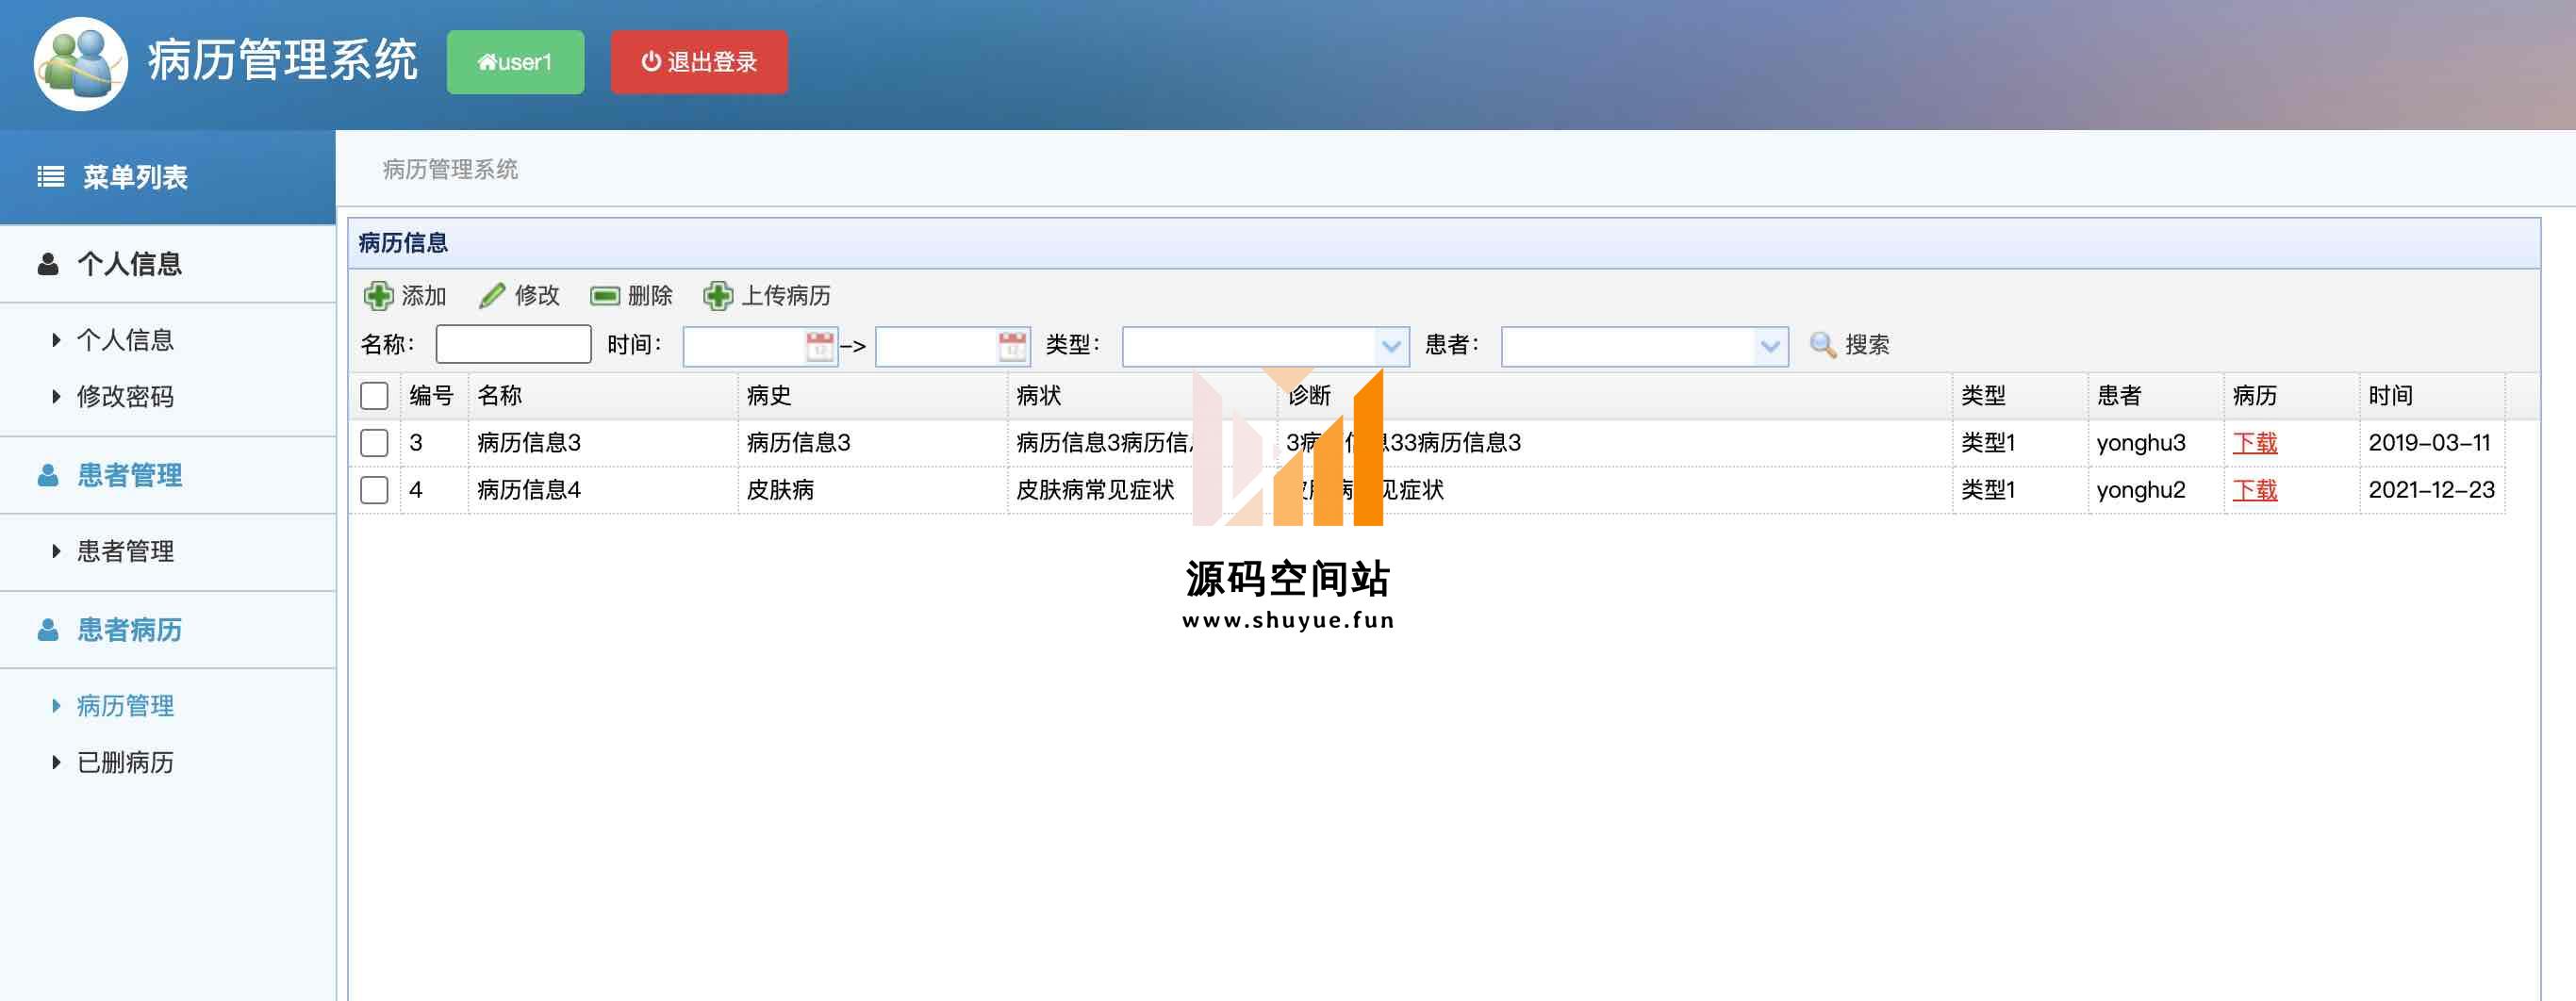Select 修改密码 from the sidebar
Viewport: 2576px width, 1001px height.
click(125, 397)
